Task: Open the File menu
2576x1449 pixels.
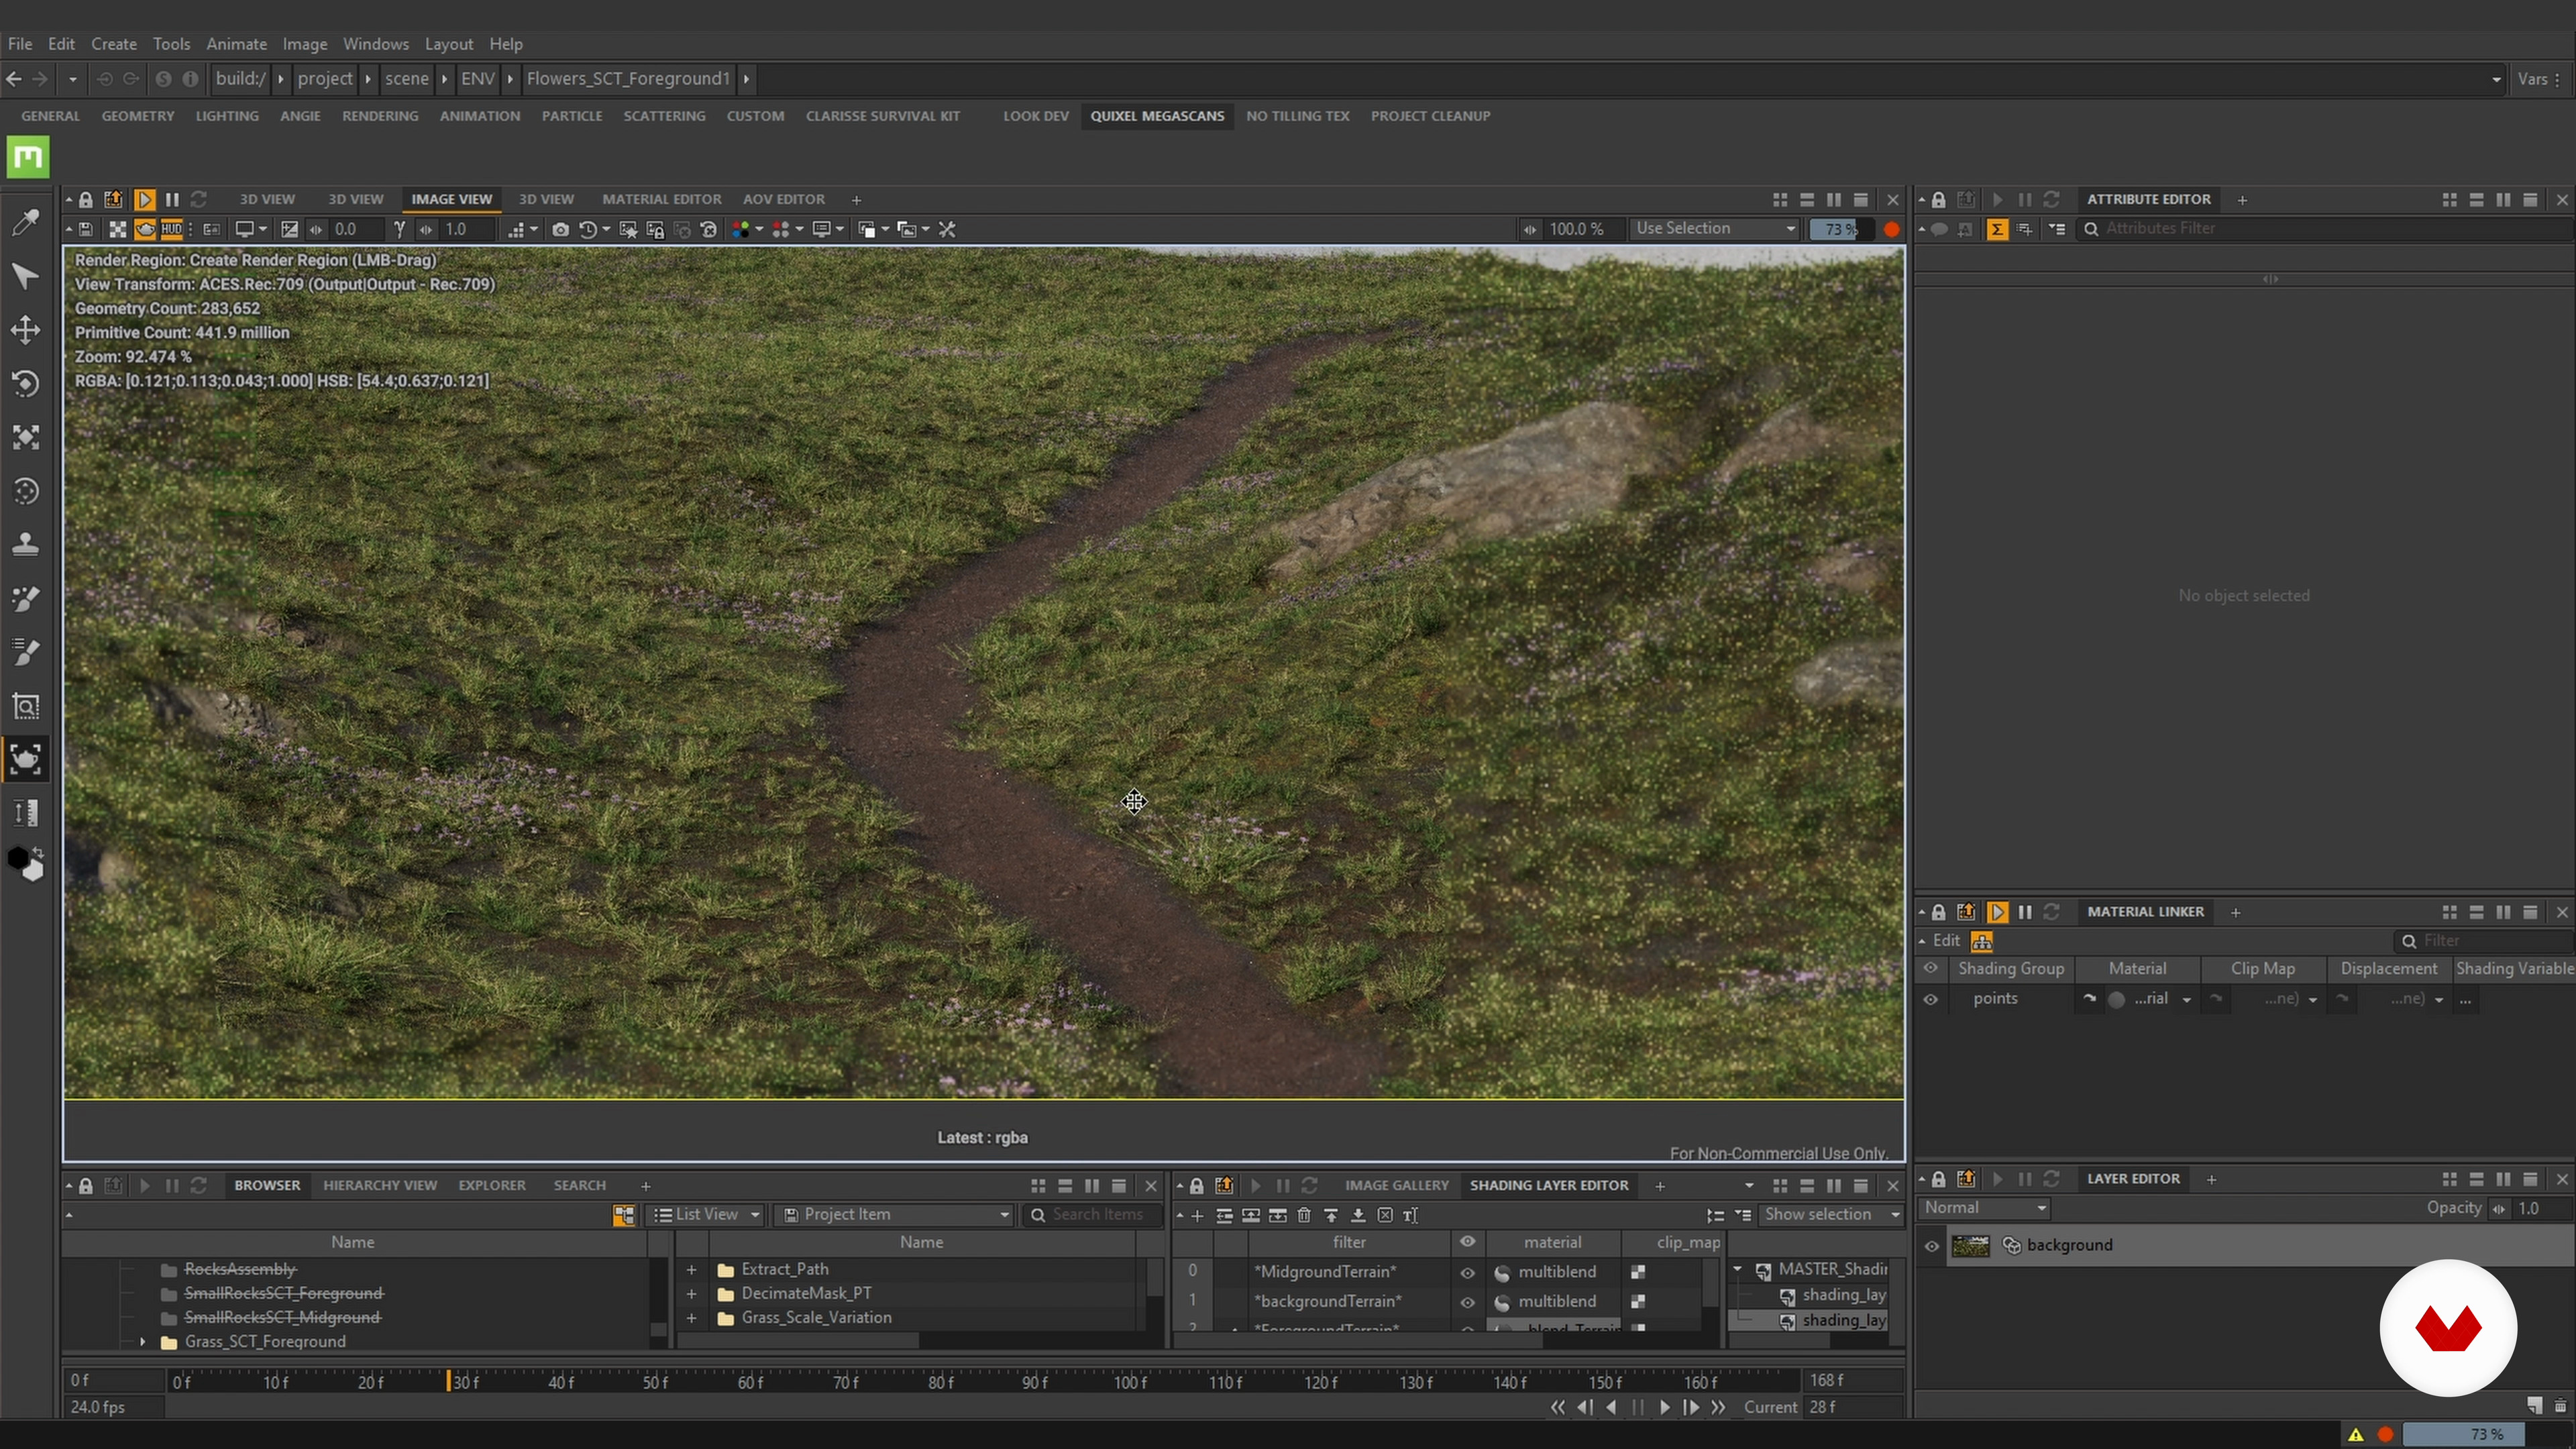Action: pos(20,44)
